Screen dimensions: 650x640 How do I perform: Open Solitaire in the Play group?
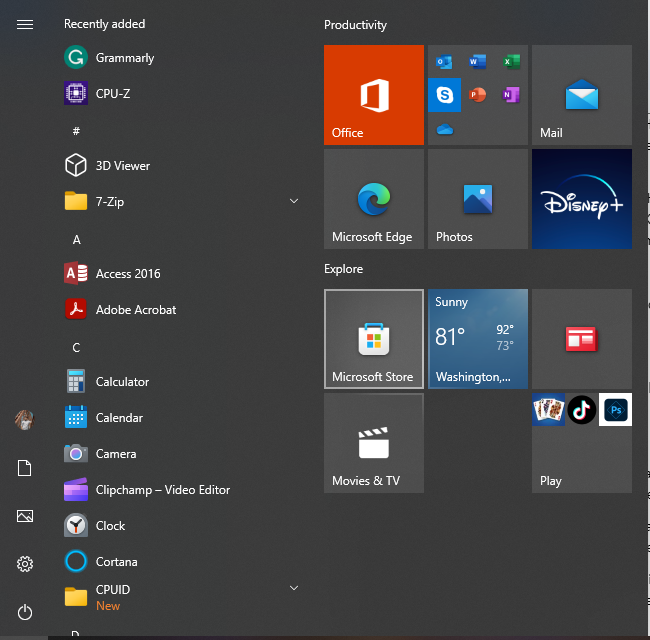[x=548, y=410]
